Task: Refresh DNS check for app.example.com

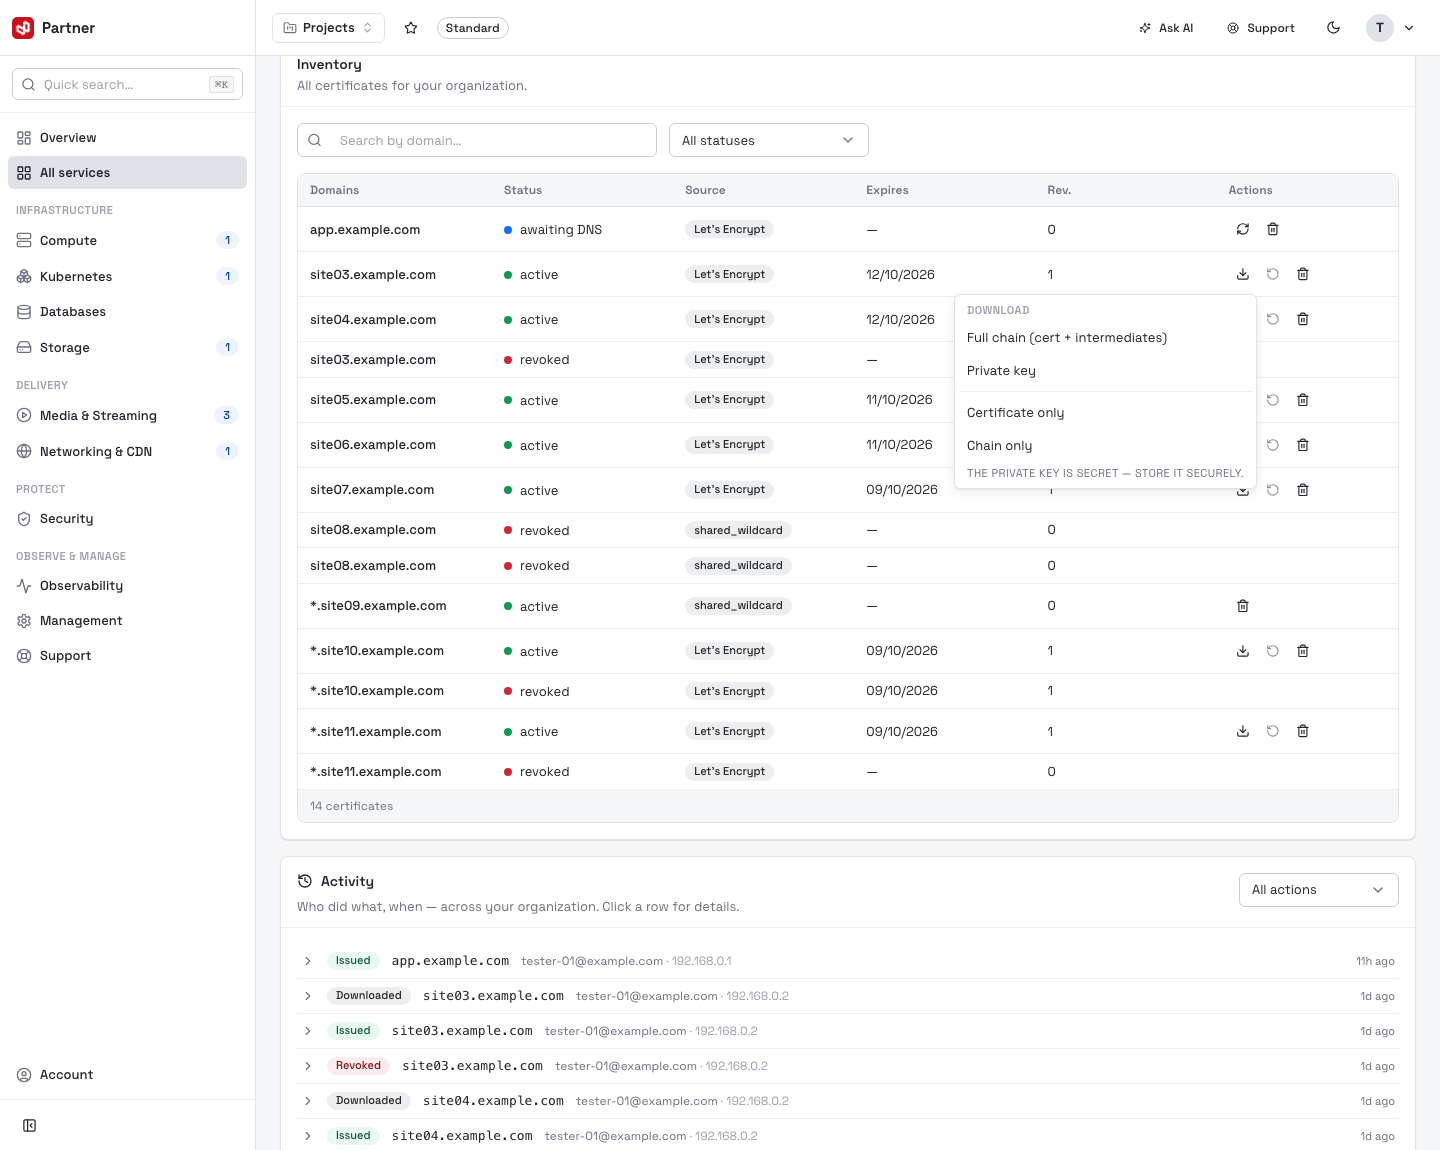Action: click(x=1243, y=229)
